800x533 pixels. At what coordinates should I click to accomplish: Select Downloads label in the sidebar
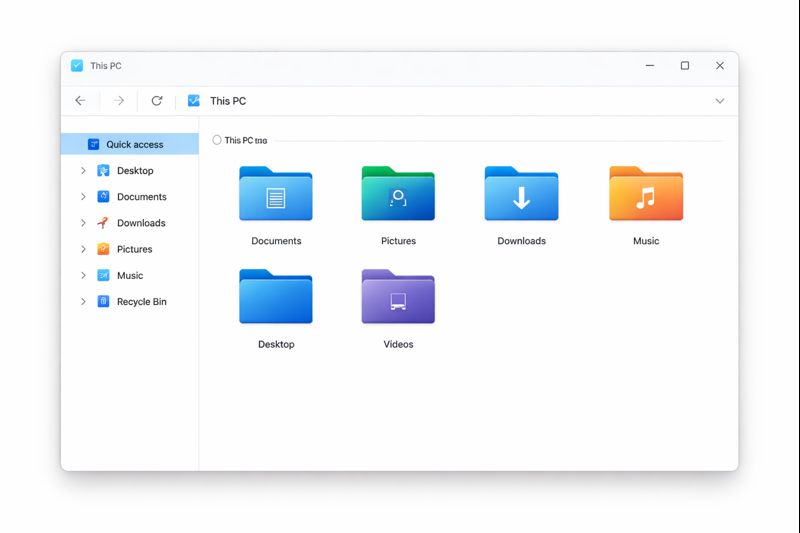pos(141,223)
